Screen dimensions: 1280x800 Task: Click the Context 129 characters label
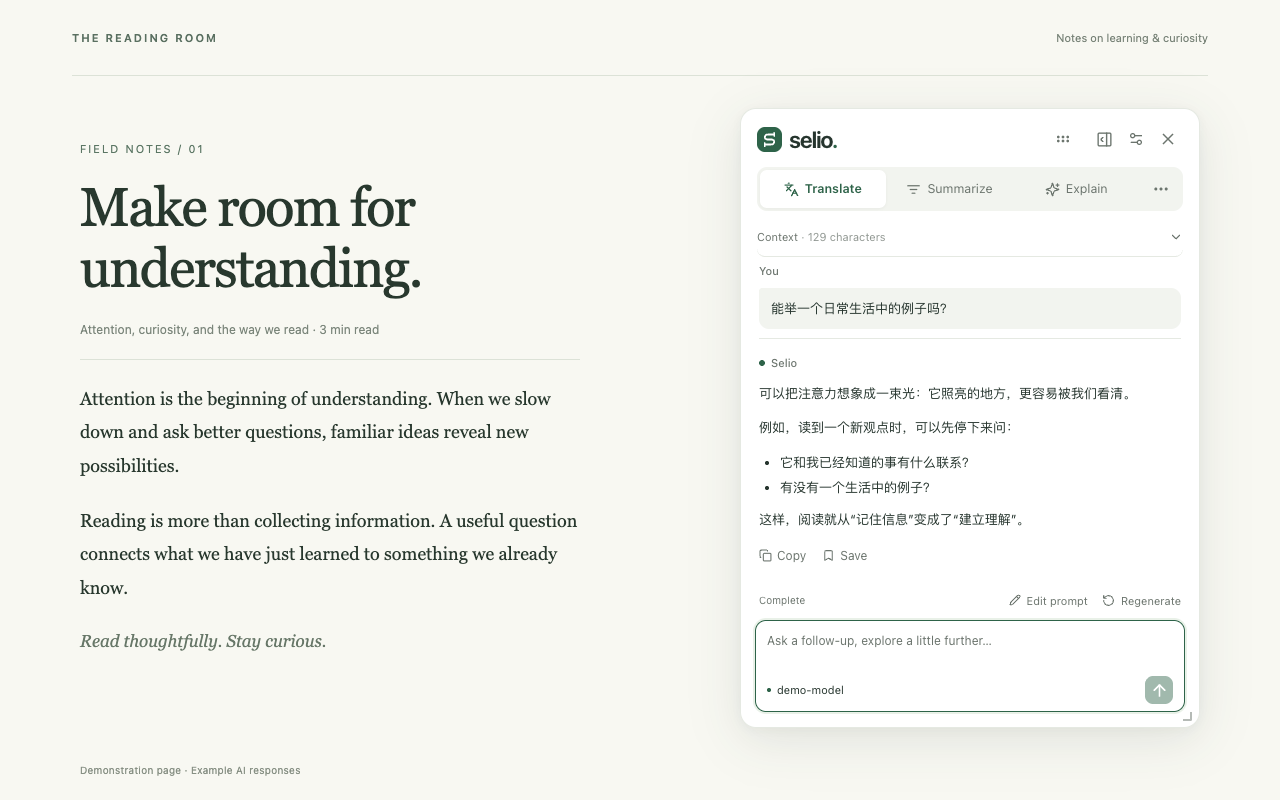pyautogui.click(x=821, y=237)
